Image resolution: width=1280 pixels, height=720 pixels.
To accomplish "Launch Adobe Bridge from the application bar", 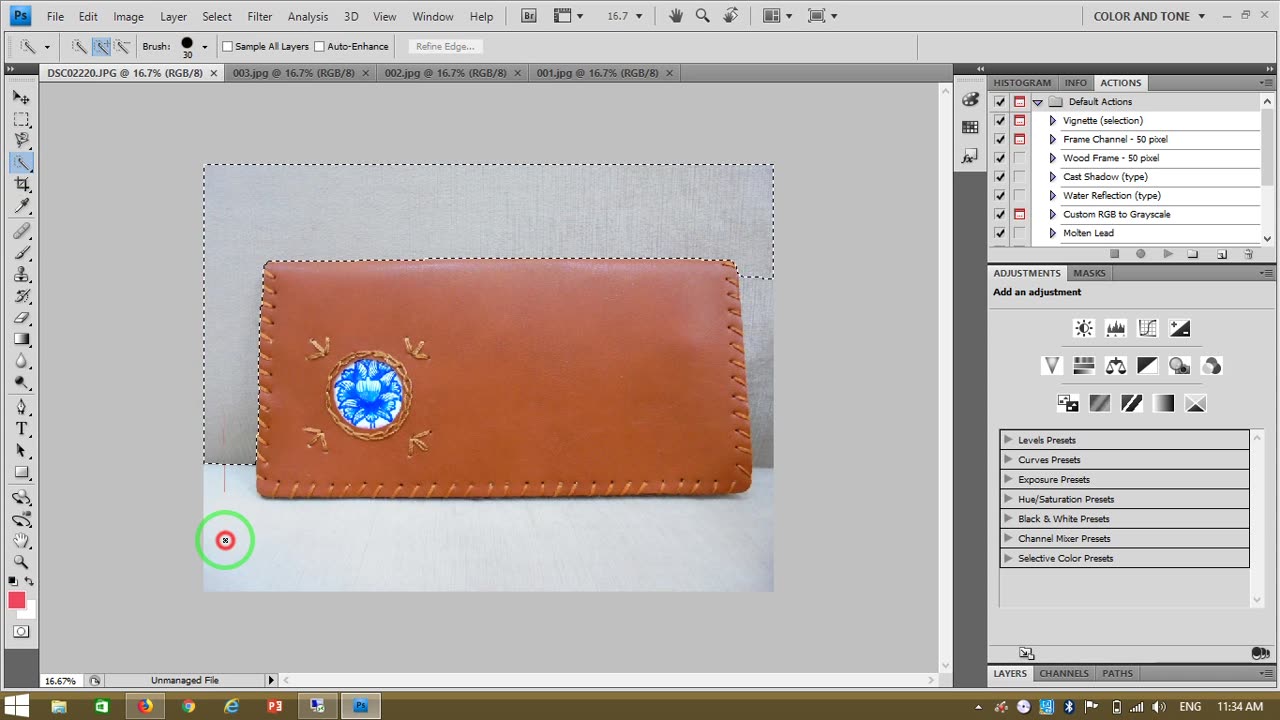I will (x=530, y=16).
